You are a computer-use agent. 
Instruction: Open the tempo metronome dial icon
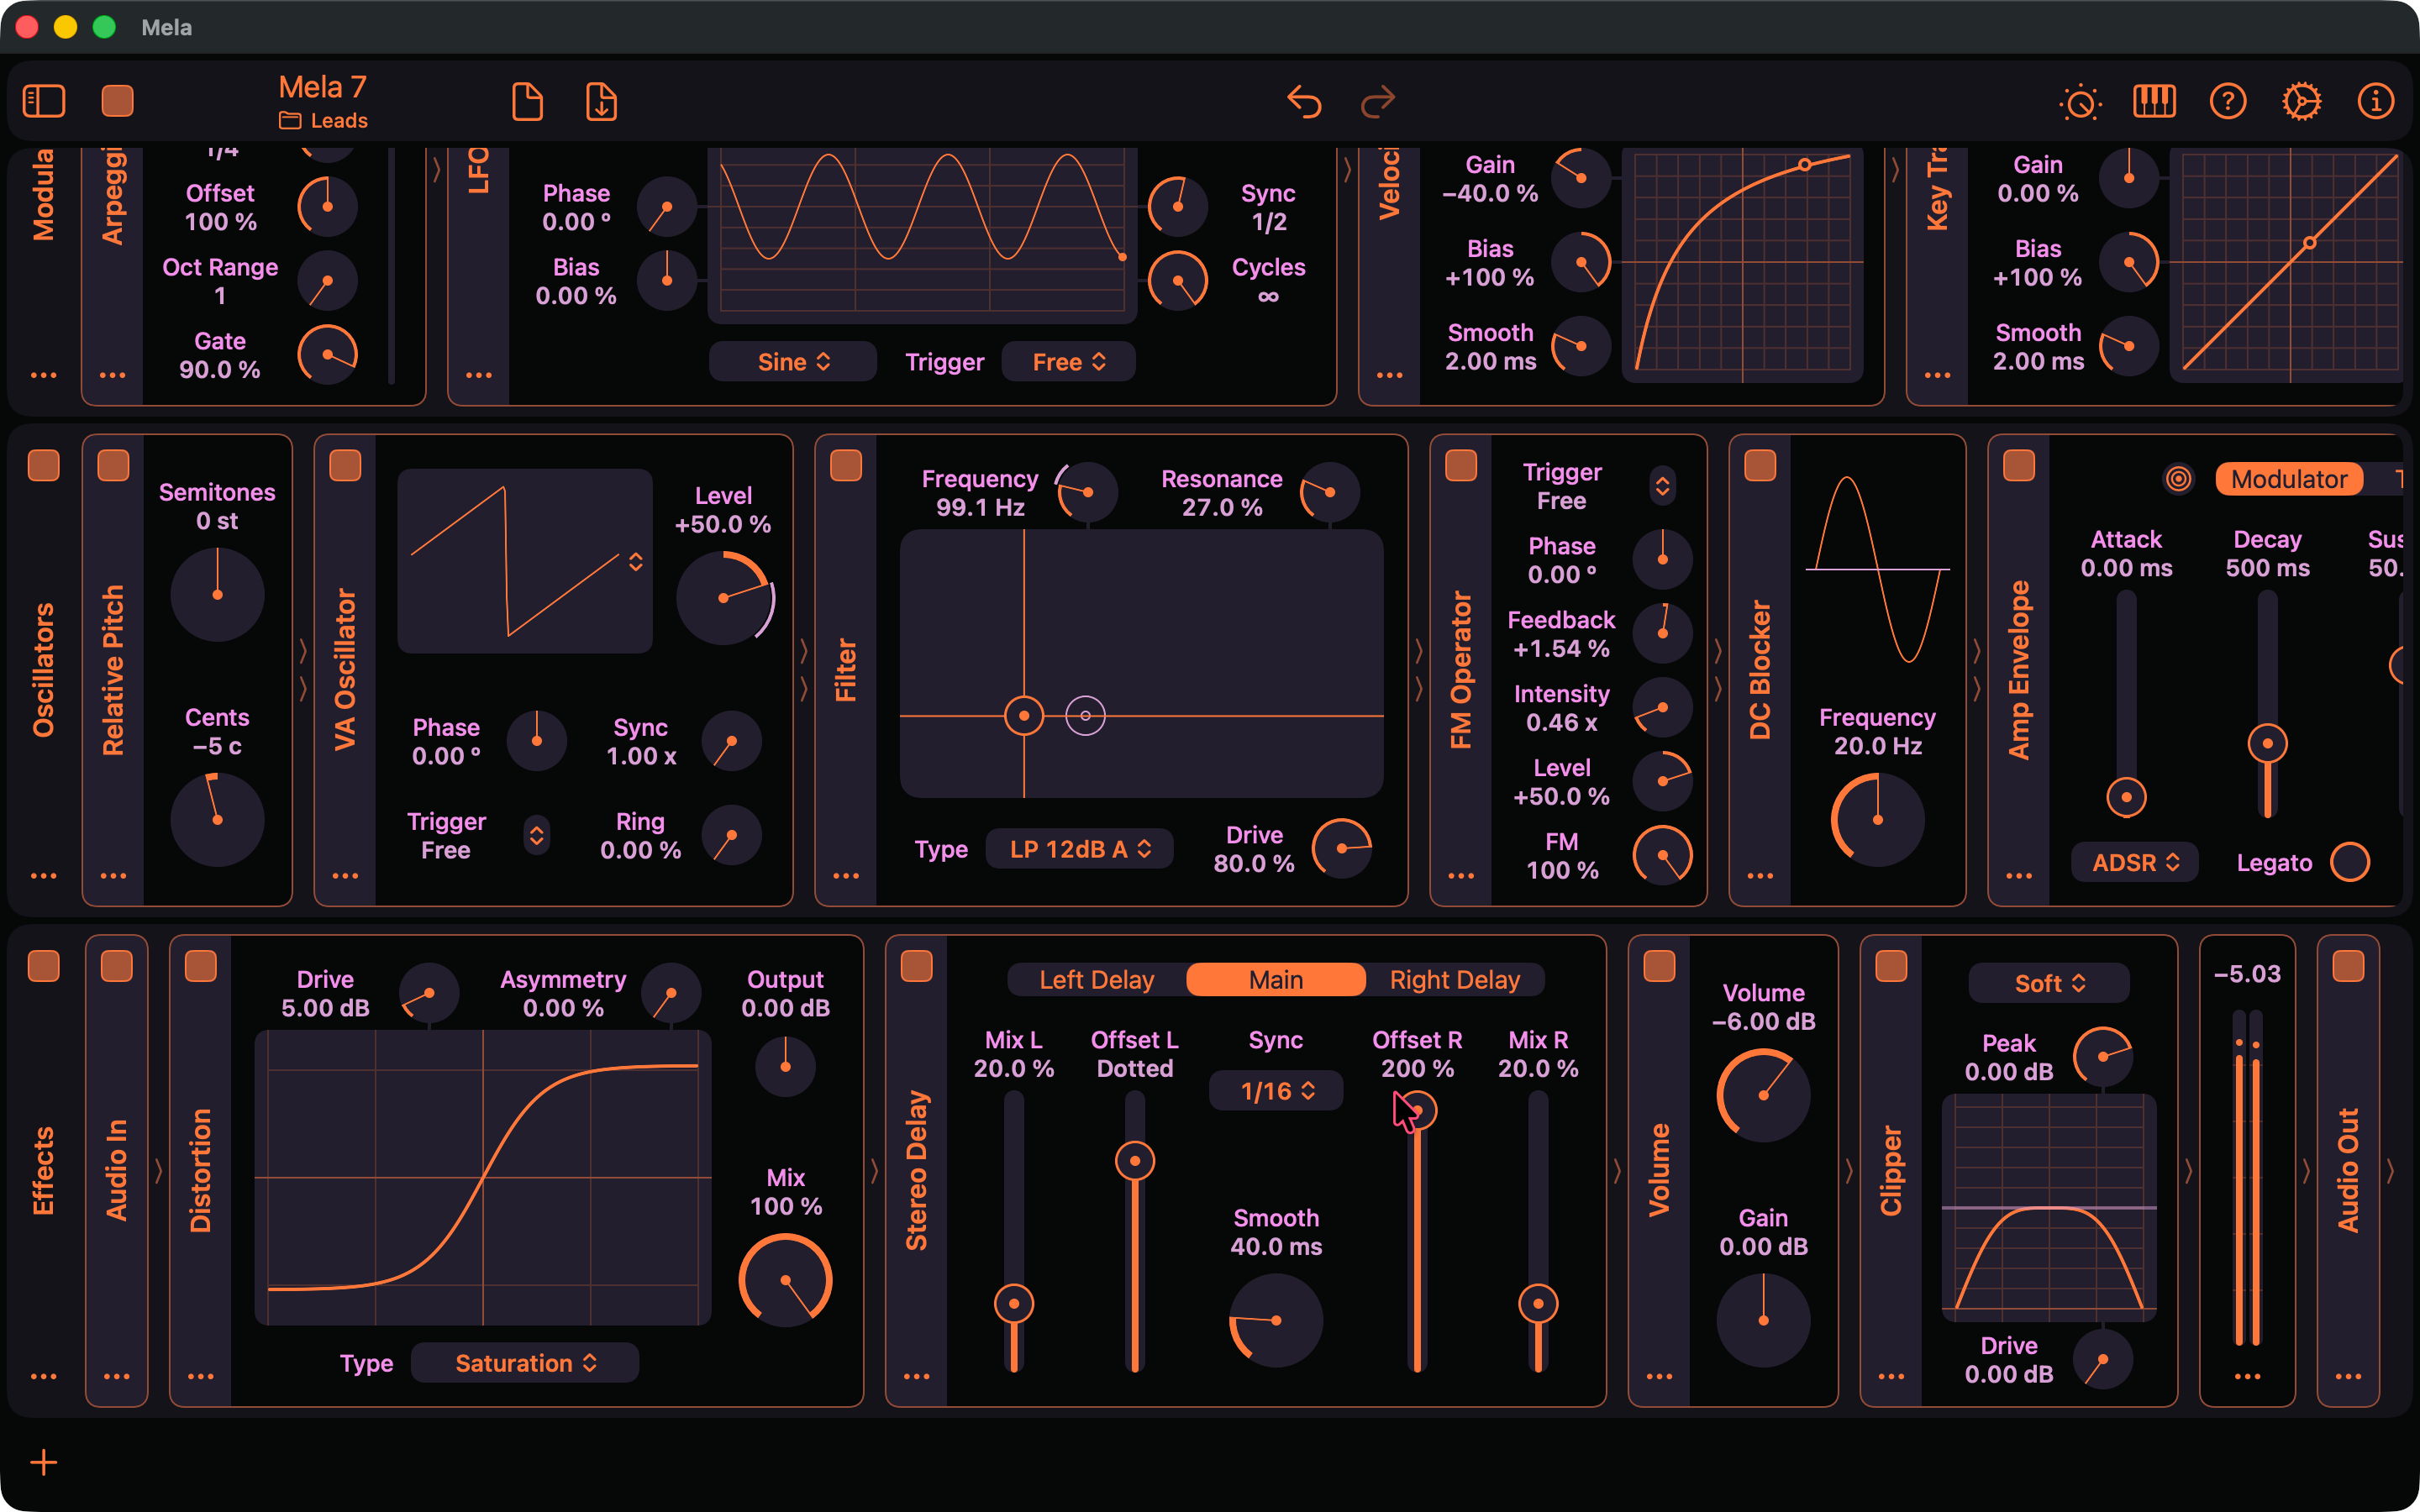pyautogui.click(x=2080, y=102)
